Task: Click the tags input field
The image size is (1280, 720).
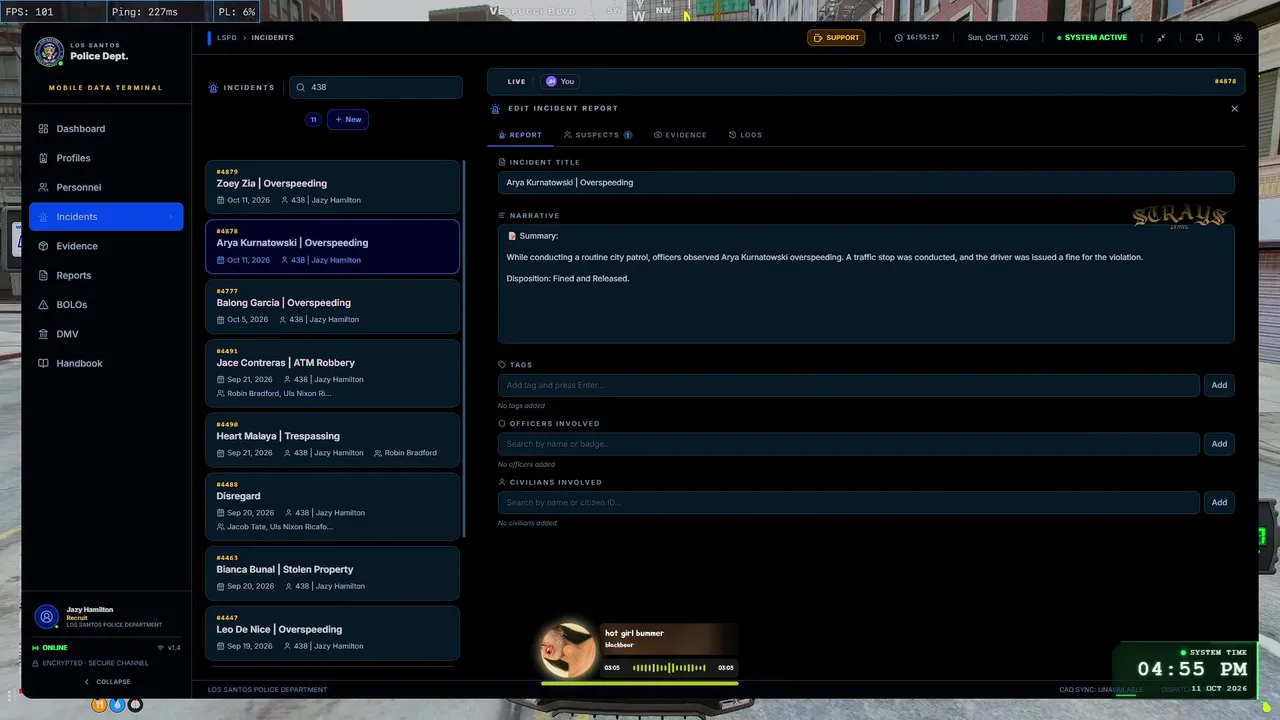Action: [849, 385]
